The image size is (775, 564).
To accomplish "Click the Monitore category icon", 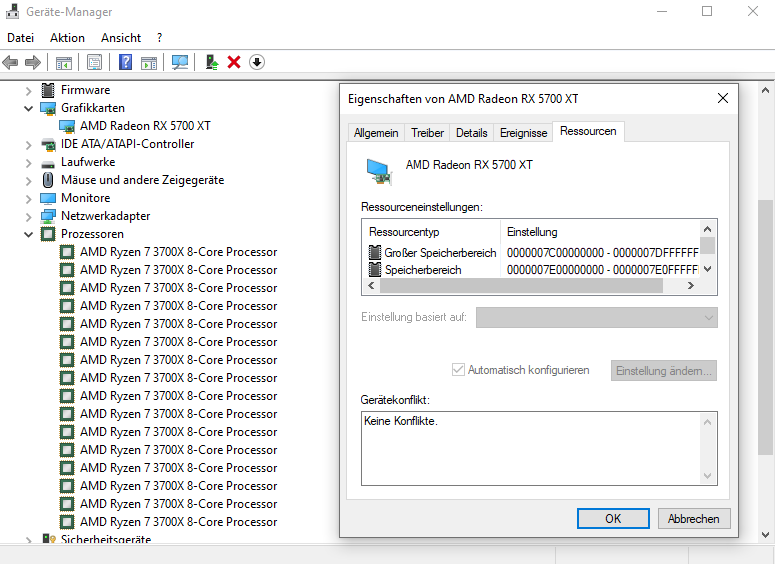I will coord(48,198).
